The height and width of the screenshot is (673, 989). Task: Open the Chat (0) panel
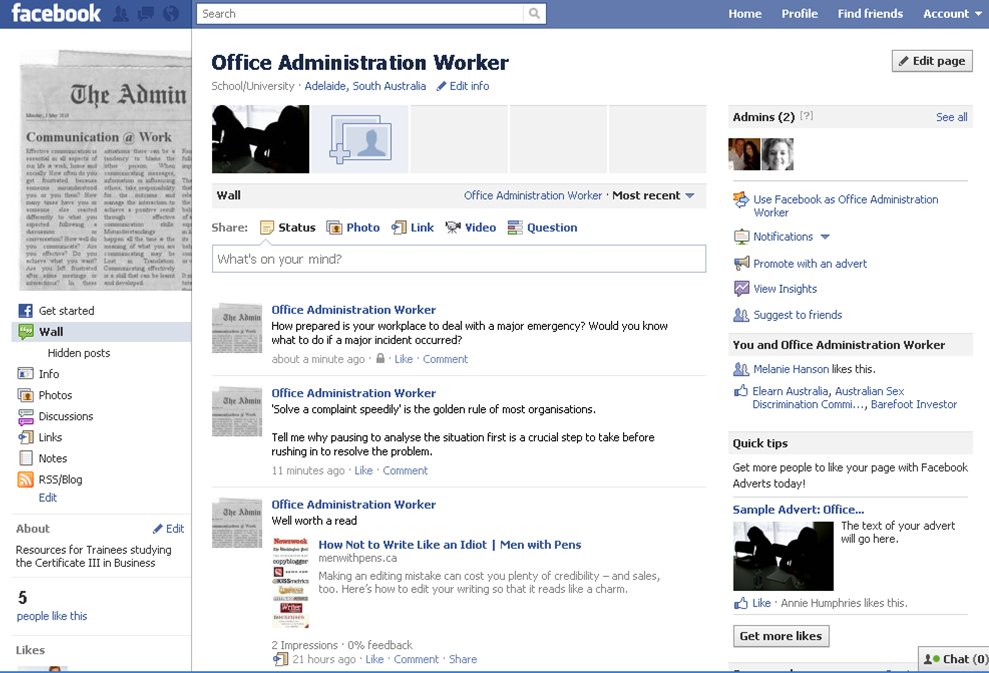pos(954,659)
